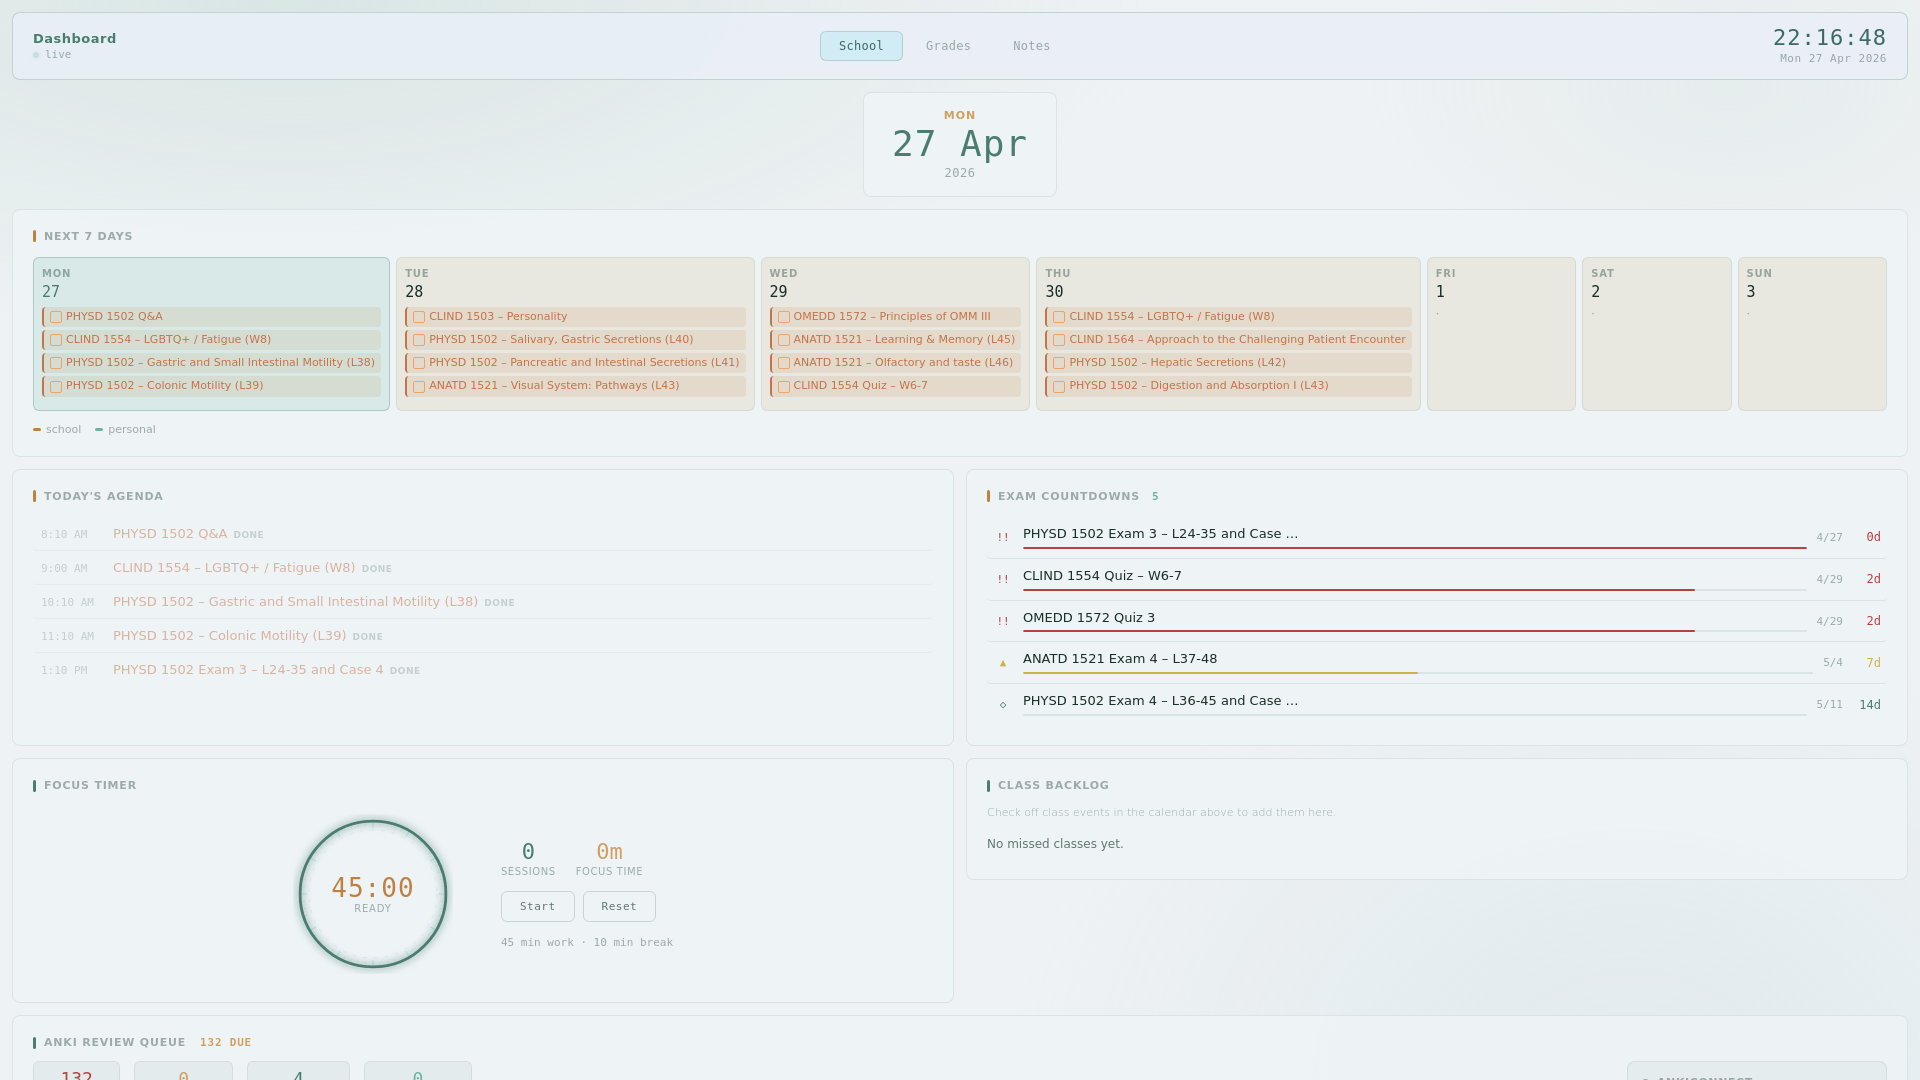Open PHYSD 1502 Exam 3 – L24-35 countdown
Image resolution: width=1920 pixels, height=1080 pixels.
pos(1436,537)
